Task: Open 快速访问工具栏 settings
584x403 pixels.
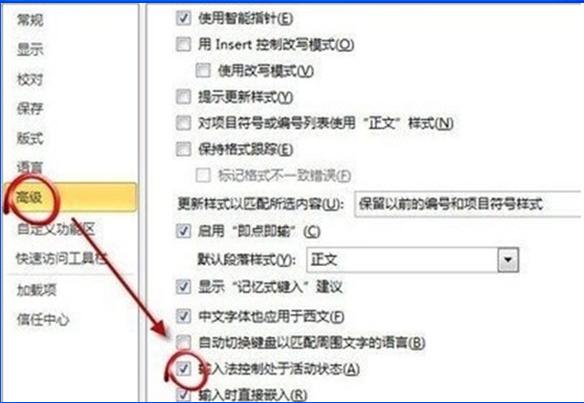Action: (x=61, y=258)
